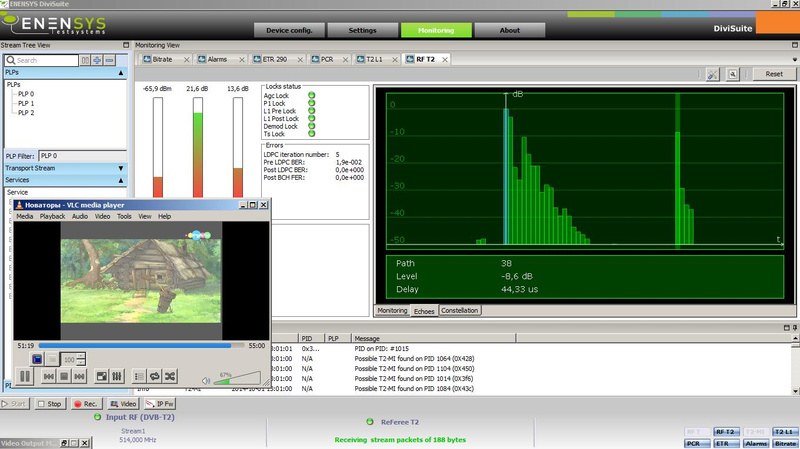
Task: Switch to the Constellation tab
Action: pyautogui.click(x=460, y=311)
